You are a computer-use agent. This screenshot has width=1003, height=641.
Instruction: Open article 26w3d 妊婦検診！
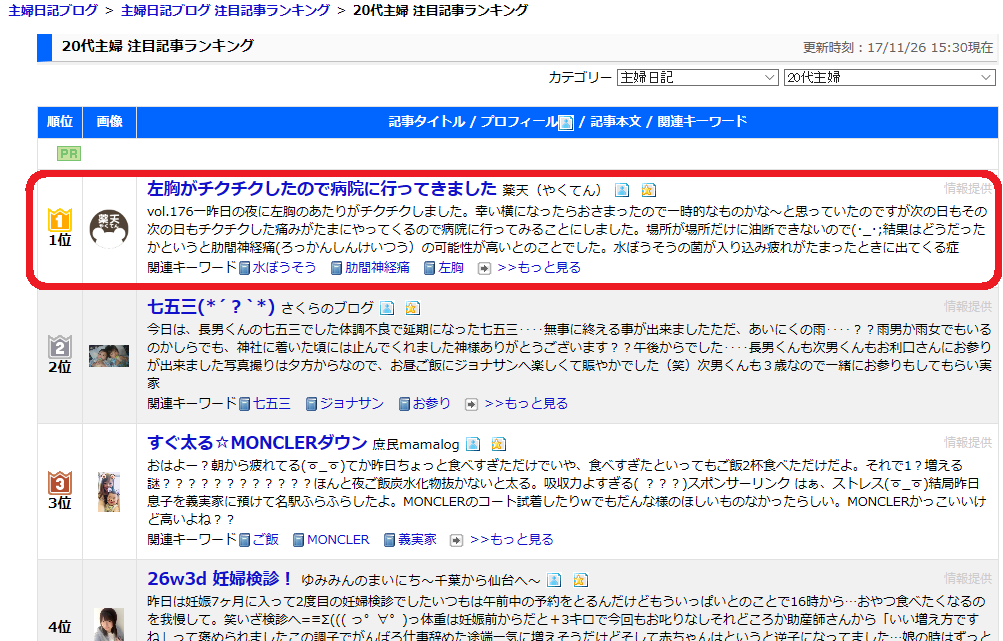pos(220,578)
